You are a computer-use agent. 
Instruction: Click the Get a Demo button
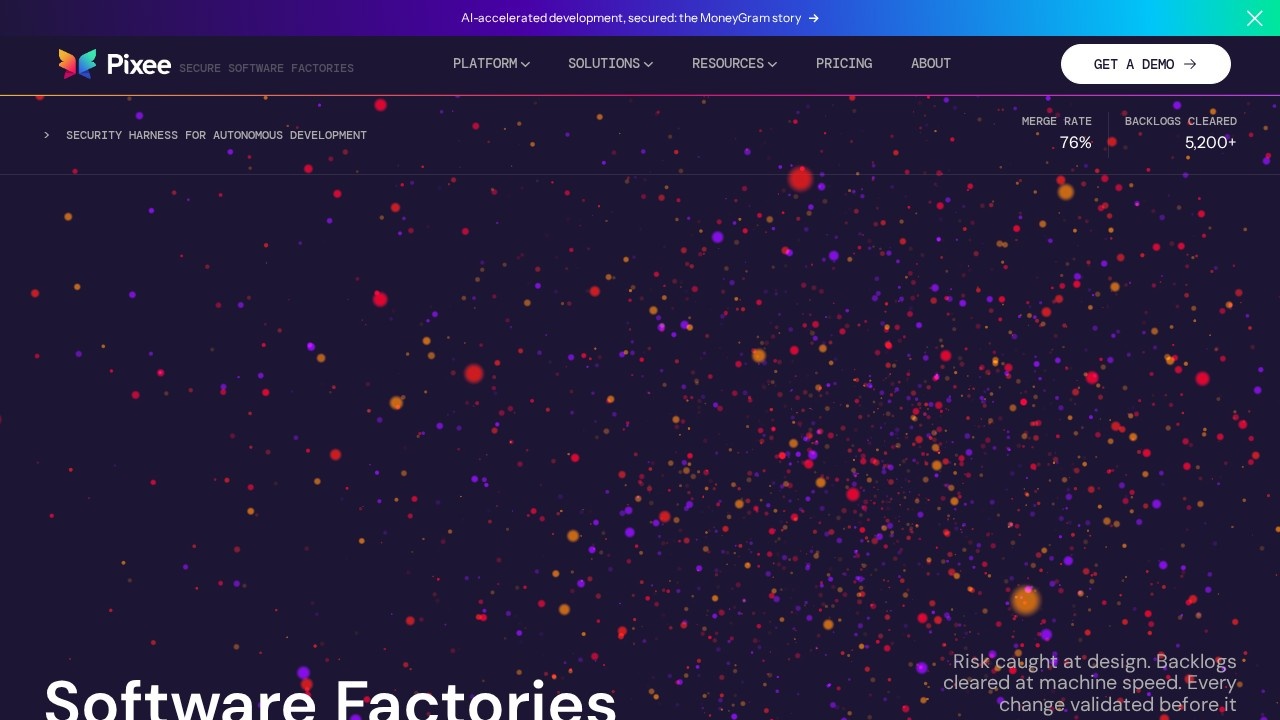tap(1146, 64)
